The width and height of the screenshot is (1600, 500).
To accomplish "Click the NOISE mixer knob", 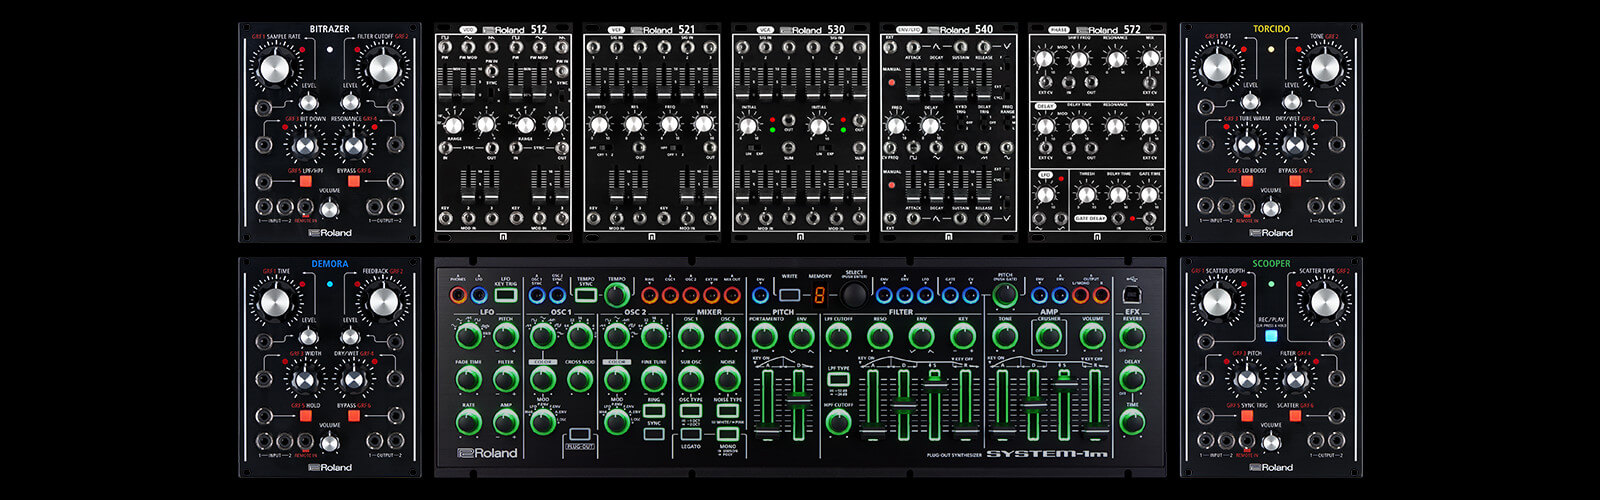I will click(727, 379).
